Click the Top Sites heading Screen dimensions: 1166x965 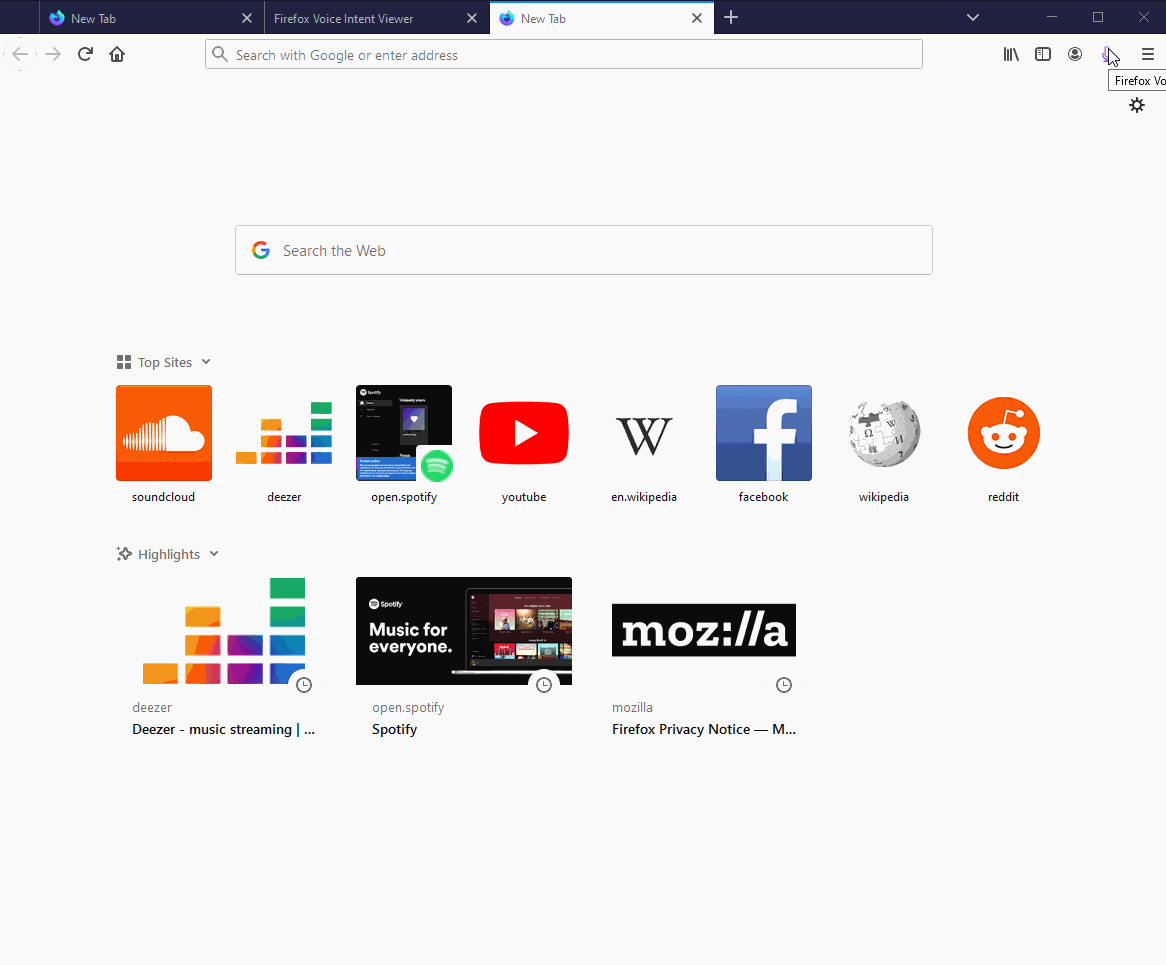[x=164, y=362]
